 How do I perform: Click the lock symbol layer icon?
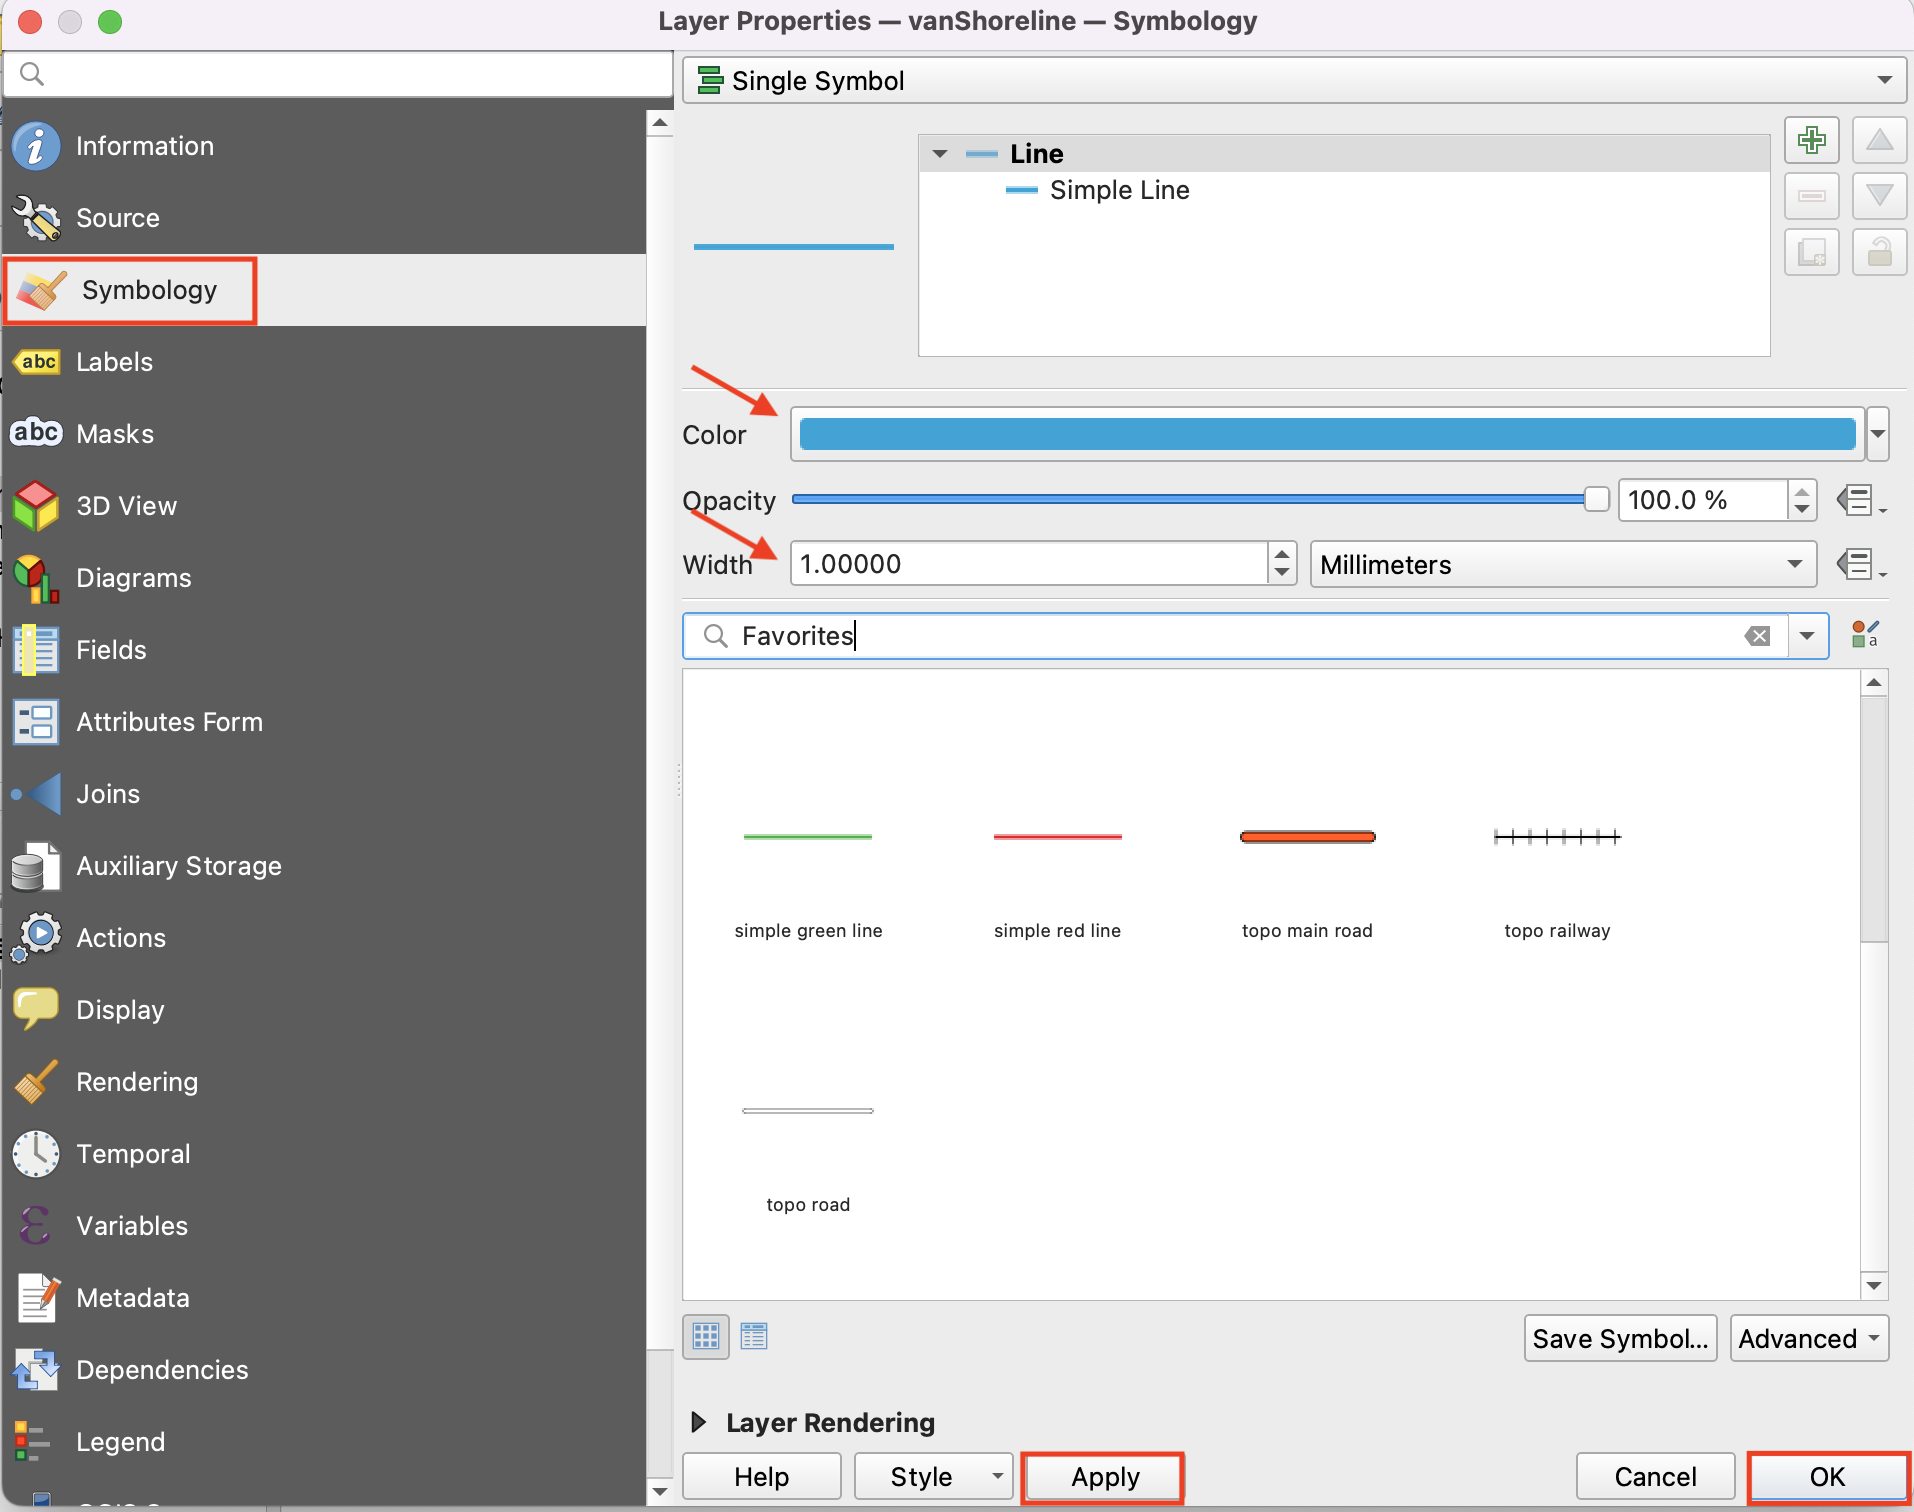[1879, 252]
